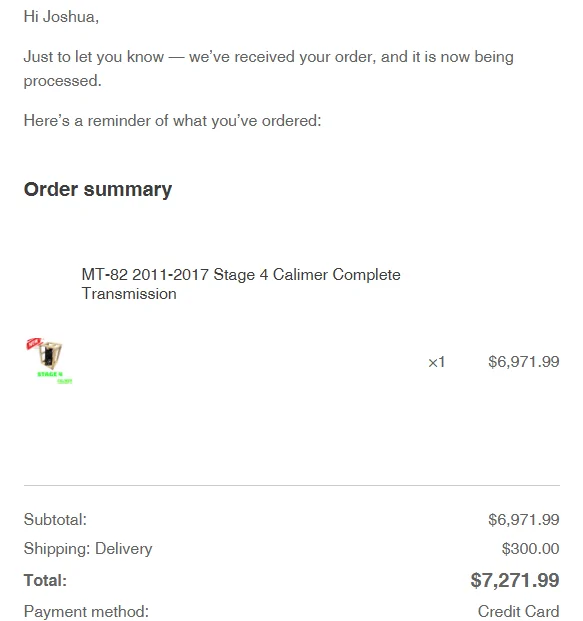Viewport: 583px width, 621px height.
Task: Click the bold Total label
Action: coord(45,580)
